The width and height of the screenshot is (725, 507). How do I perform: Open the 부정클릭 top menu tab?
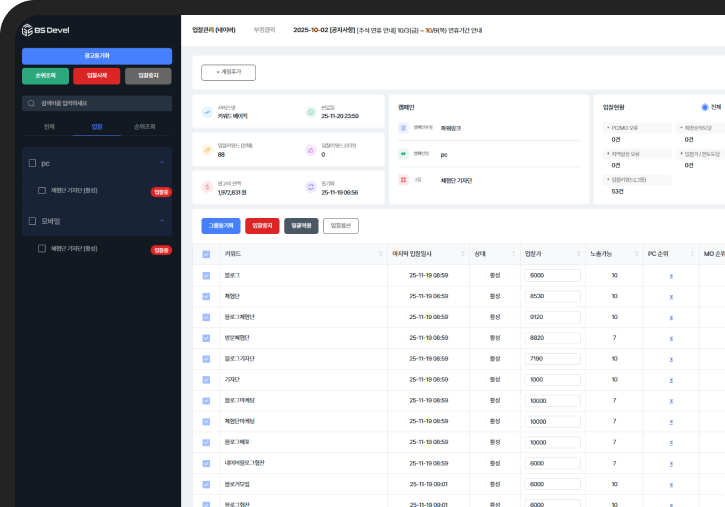[266, 30]
